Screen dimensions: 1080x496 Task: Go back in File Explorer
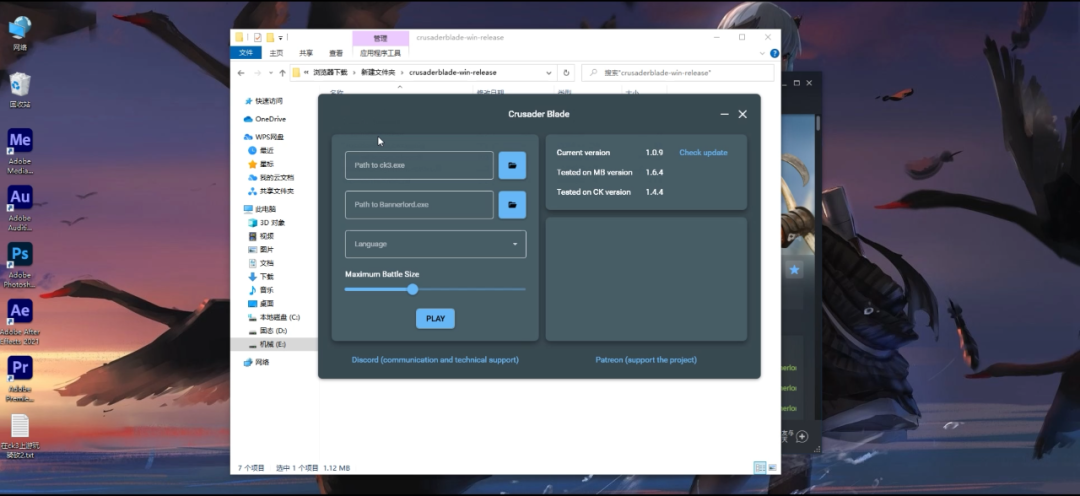[x=241, y=72]
